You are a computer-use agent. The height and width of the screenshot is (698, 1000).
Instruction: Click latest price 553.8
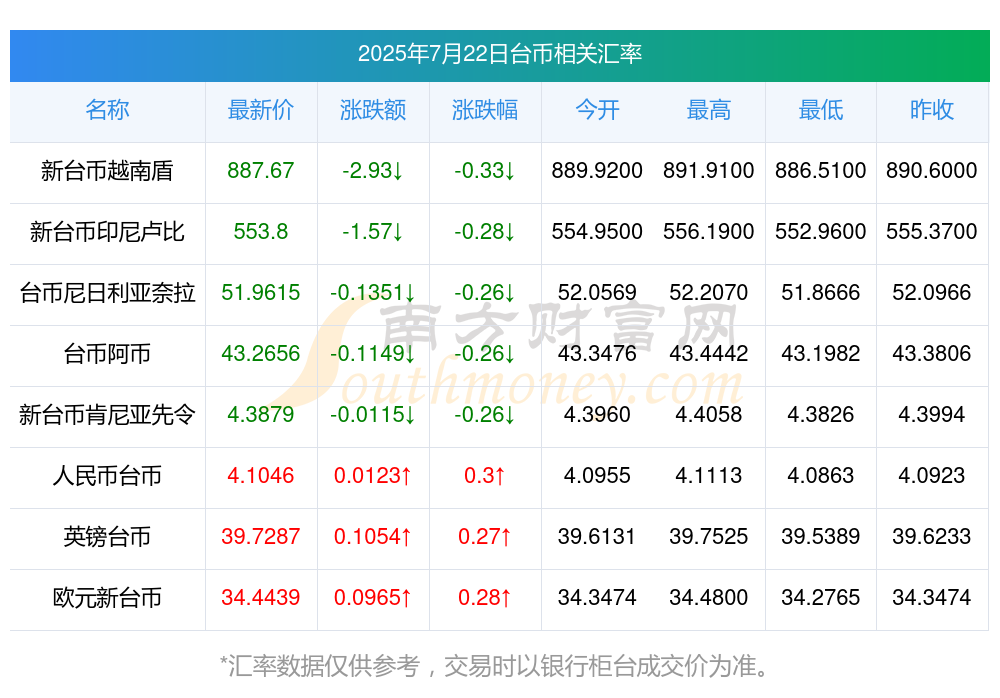[x=261, y=232]
